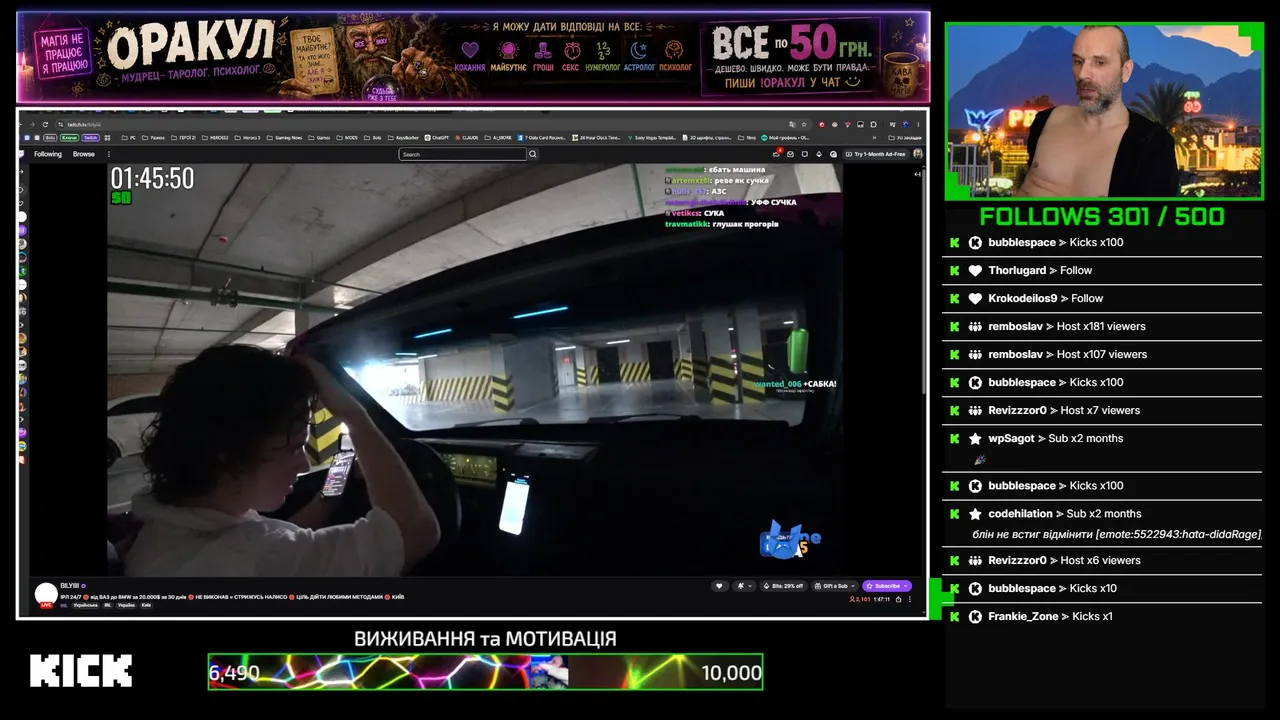Viewport: 1280px width, 720px height.
Task: Open the Sony Vegas Templates bookmark
Action: click(651, 137)
